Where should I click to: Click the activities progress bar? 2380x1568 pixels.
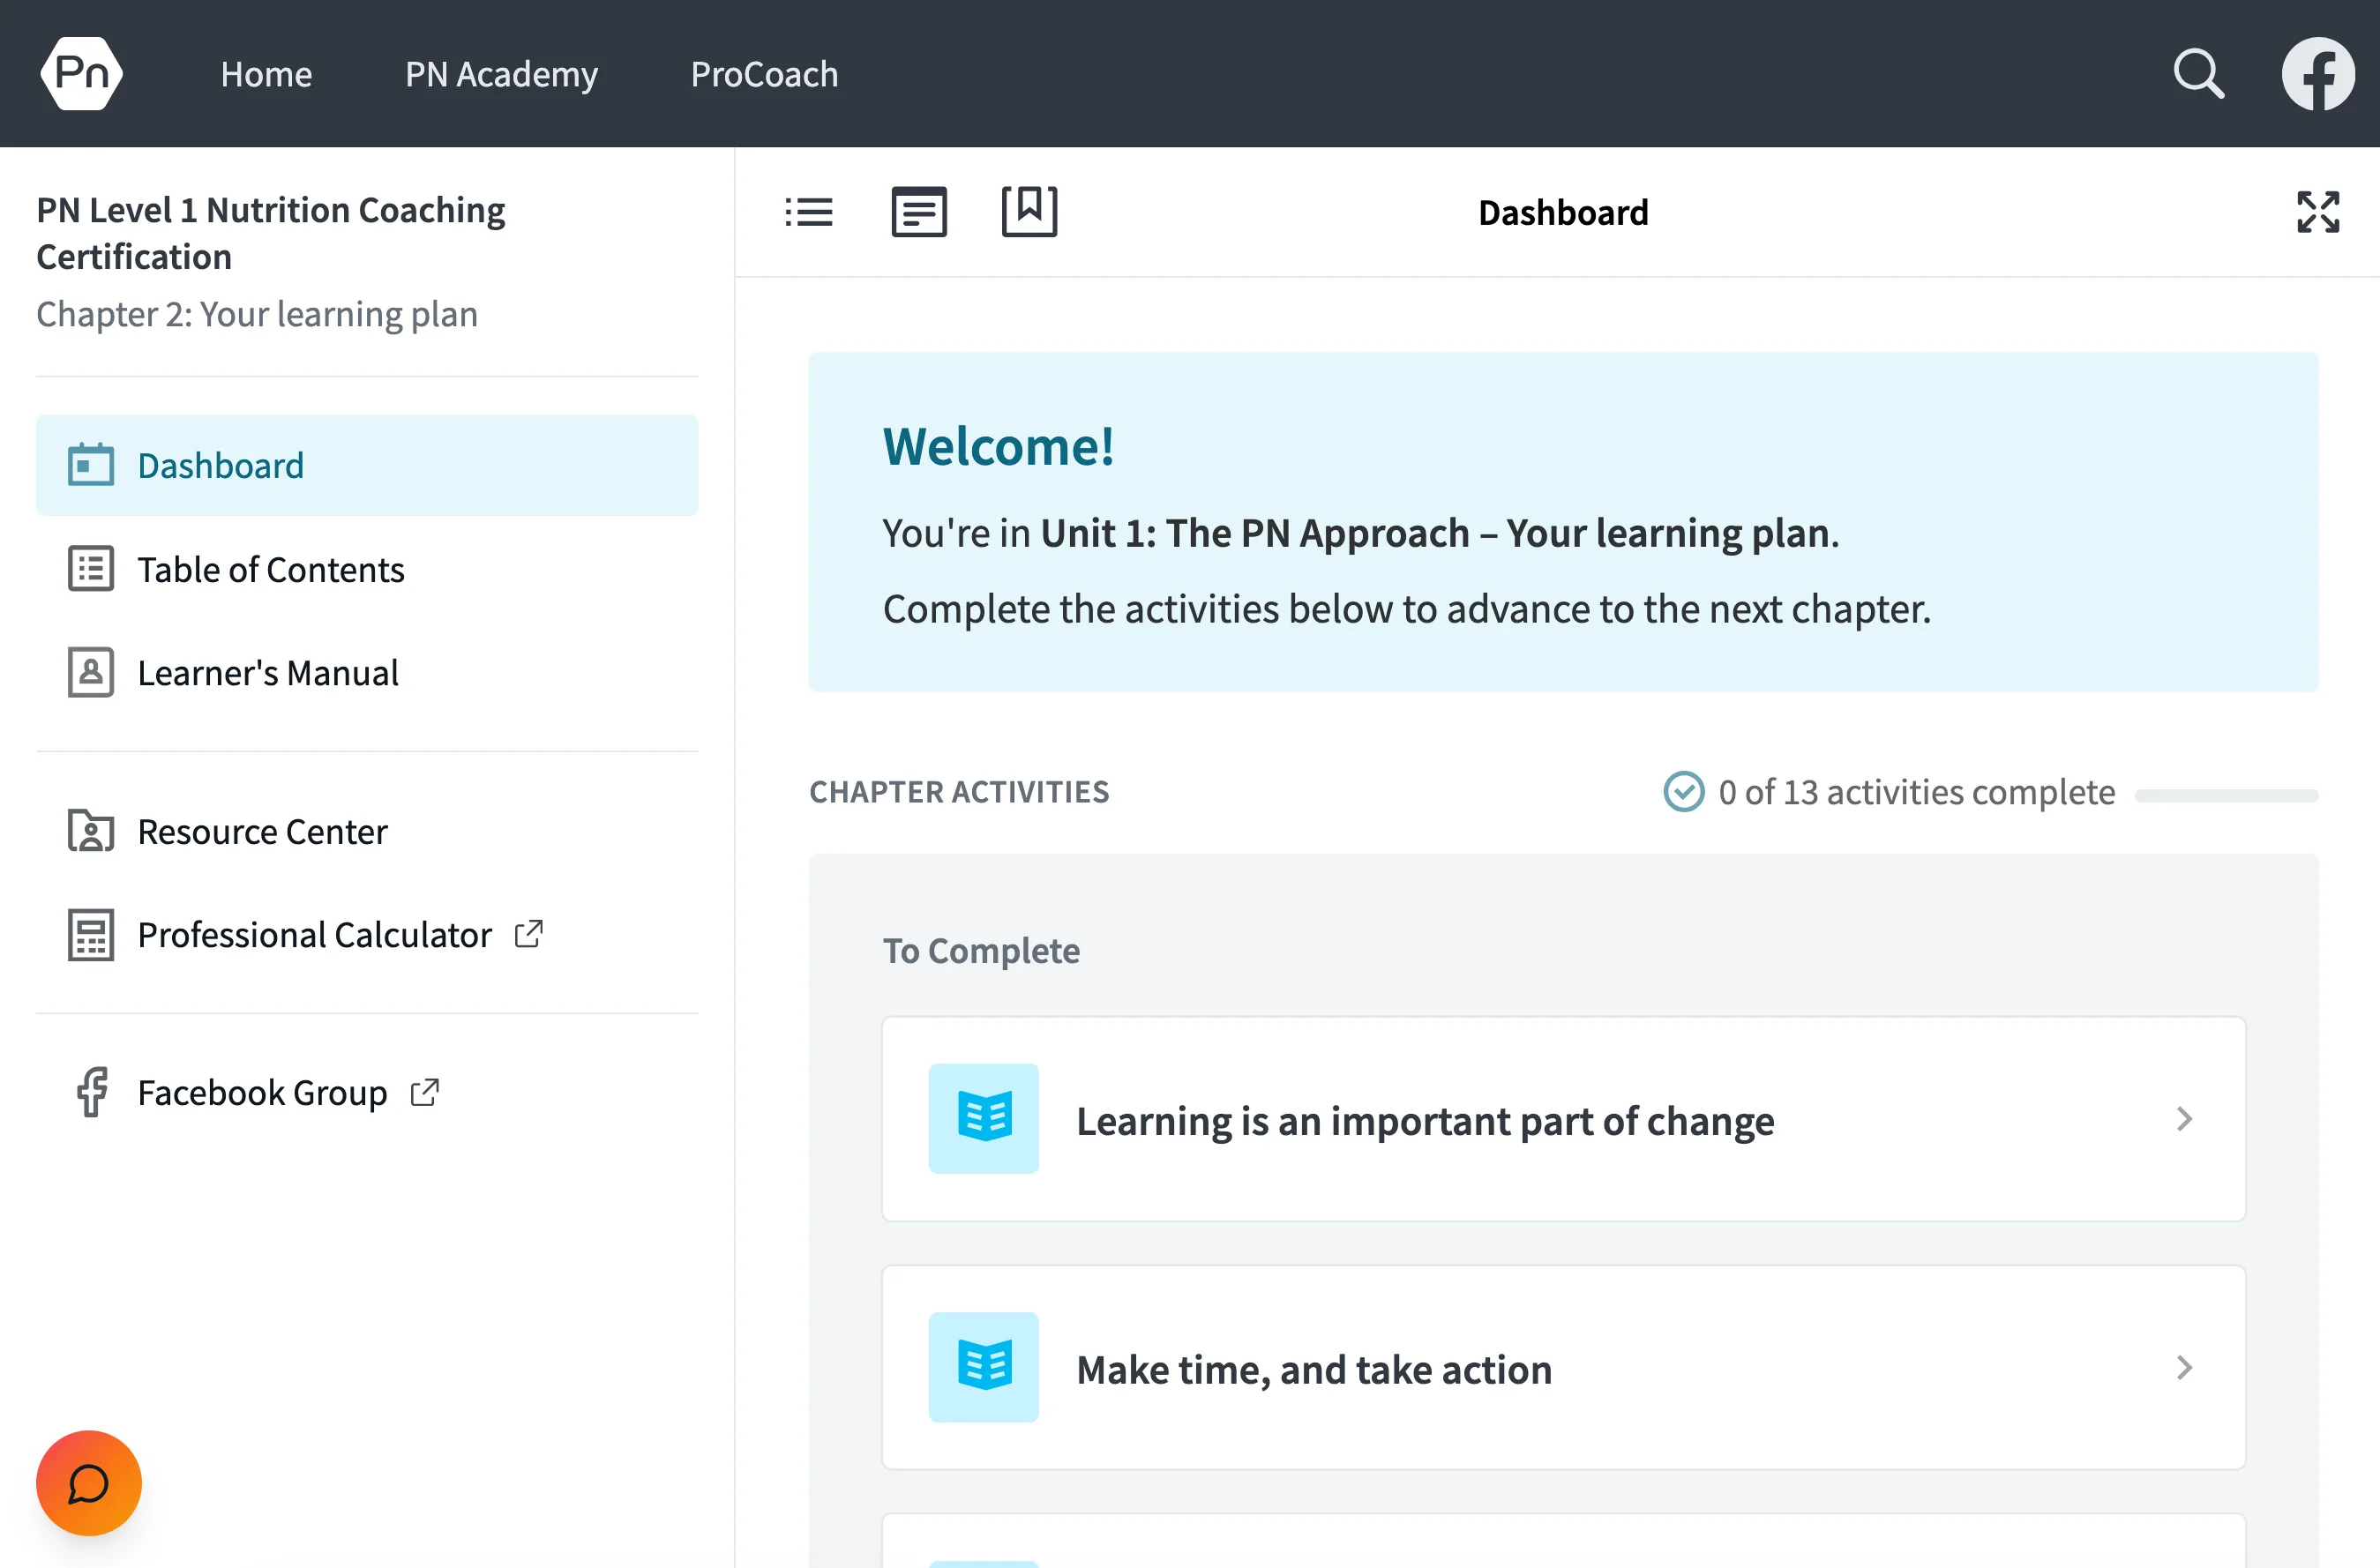tap(2226, 796)
